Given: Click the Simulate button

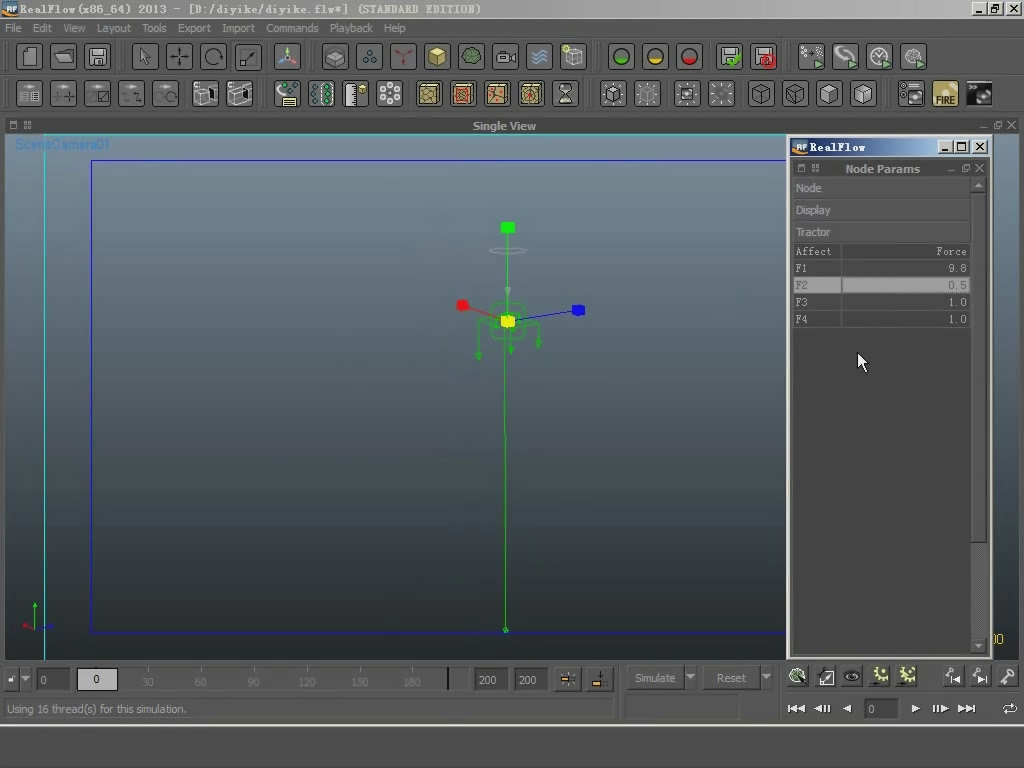Looking at the screenshot, I should [x=655, y=678].
